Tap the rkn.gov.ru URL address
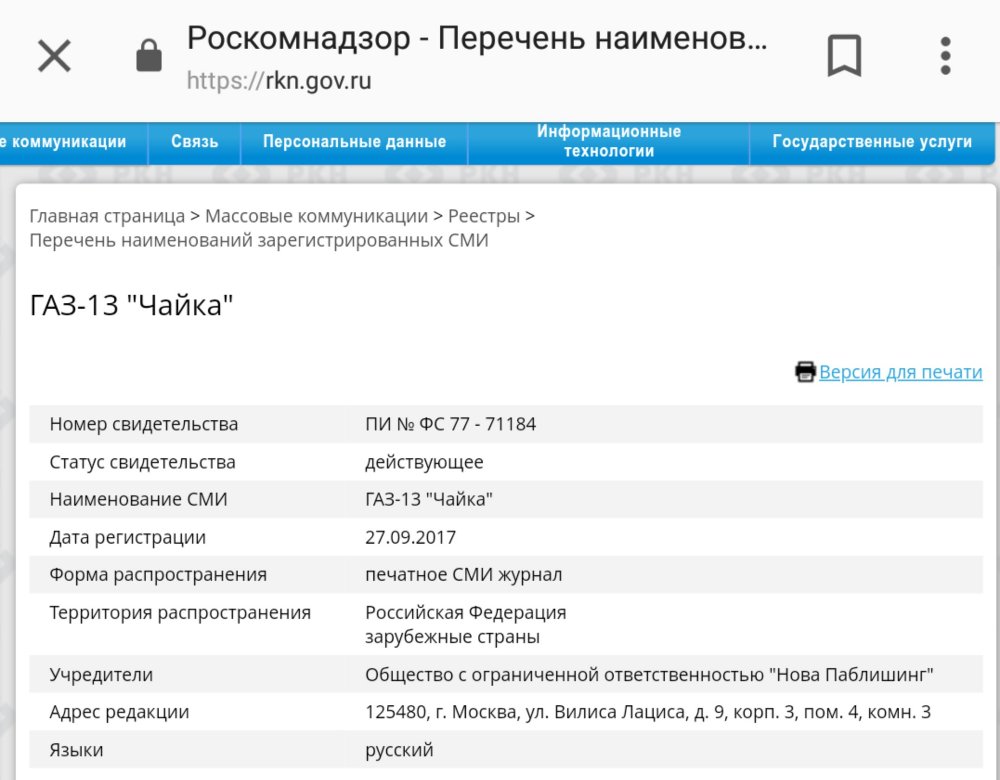Screen dimensions: 1000x780 pyautogui.click(x=279, y=81)
